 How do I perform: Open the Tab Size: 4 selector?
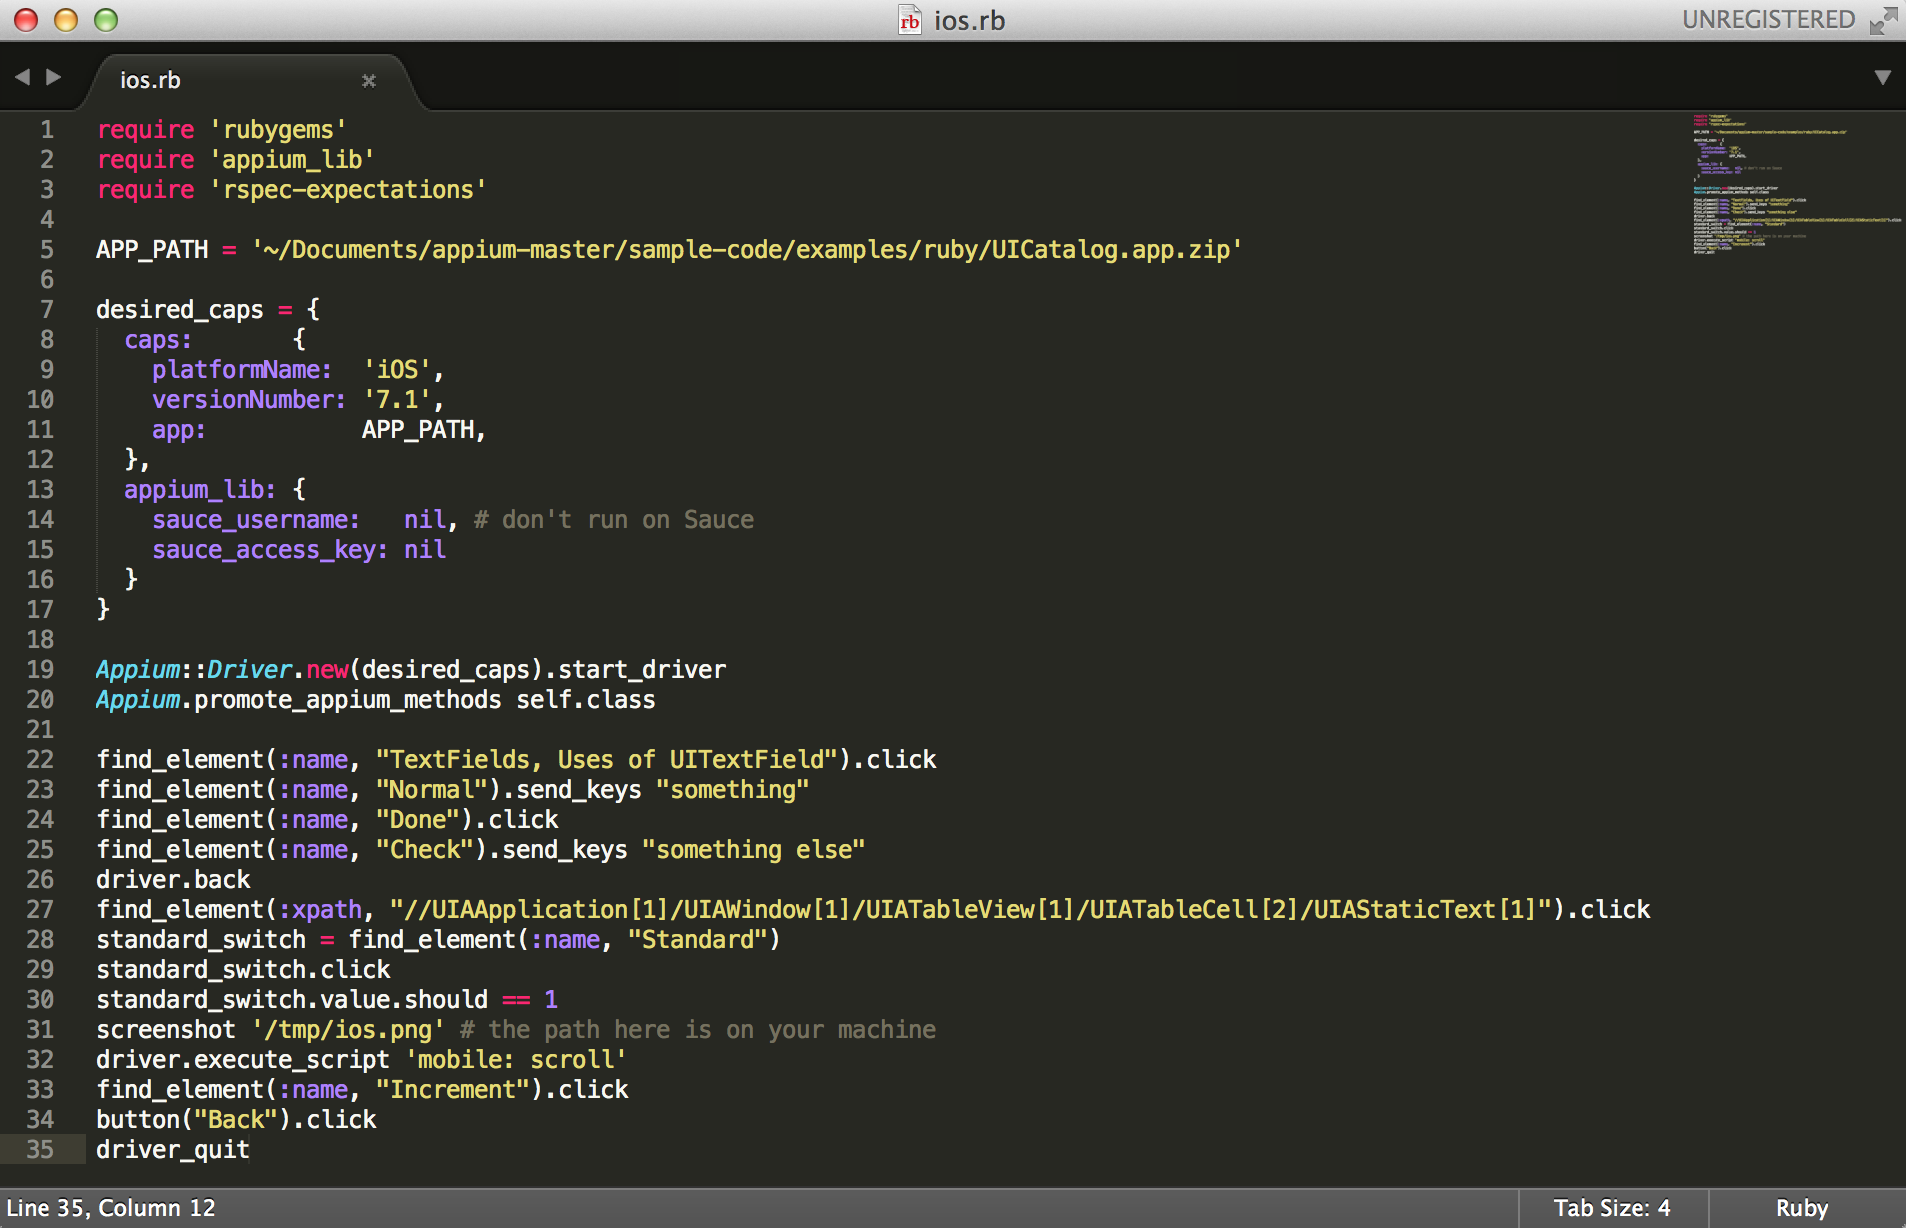click(x=1611, y=1208)
